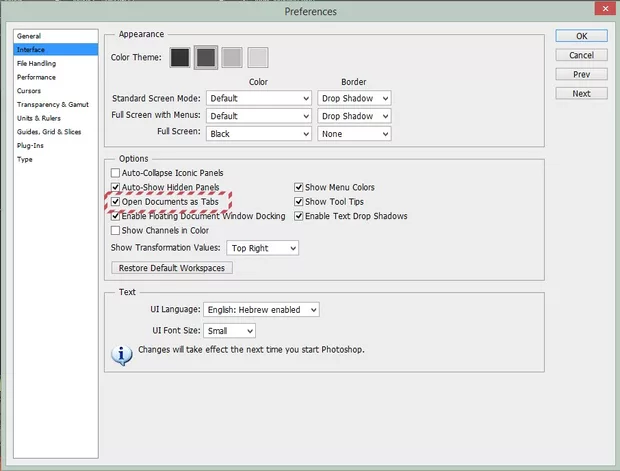
Task: Select the lightest Color Theme swatch
Action: coord(258,58)
